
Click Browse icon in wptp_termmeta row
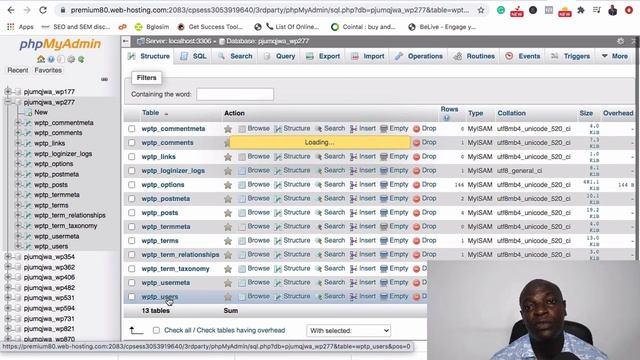242,227
